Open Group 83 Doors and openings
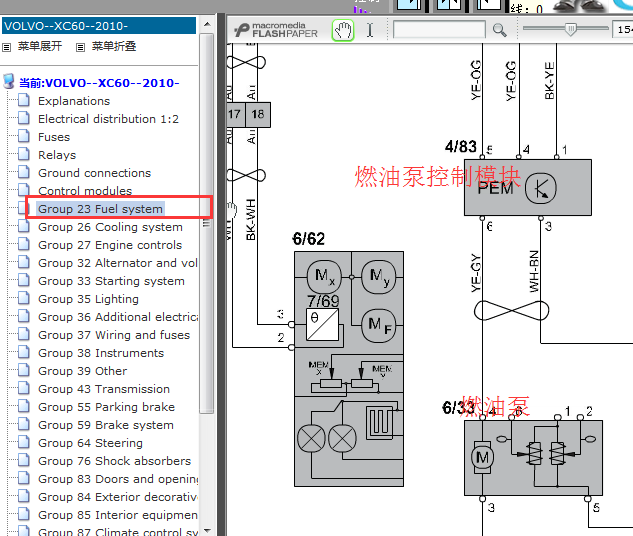The height and width of the screenshot is (536, 633). tap(118, 479)
